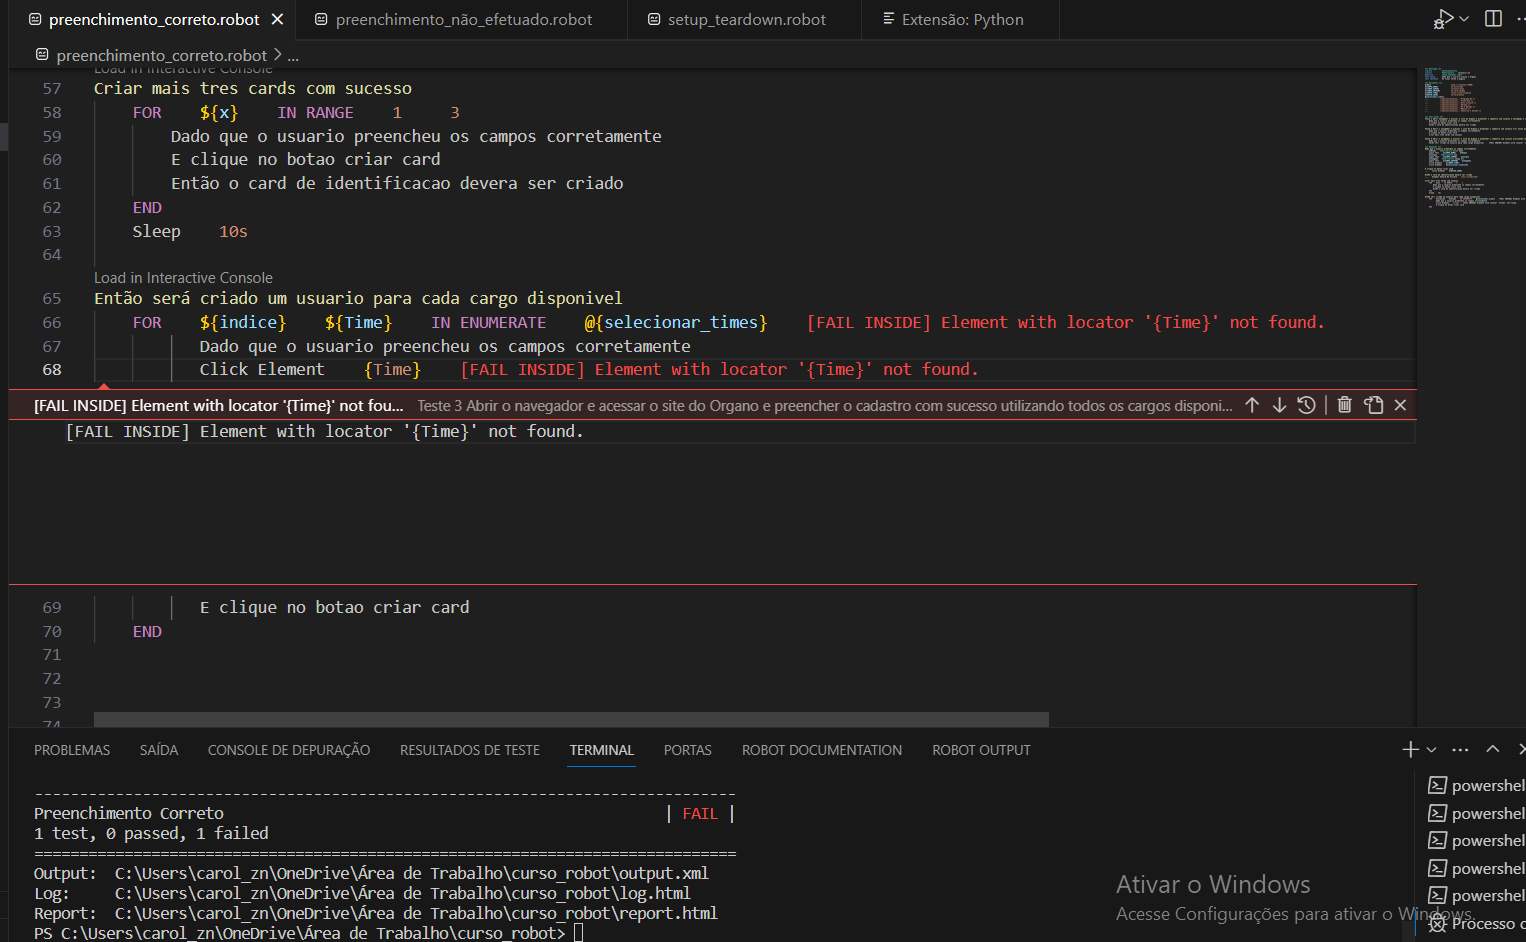
Task: Click the log.html path in terminal
Action: click(402, 893)
